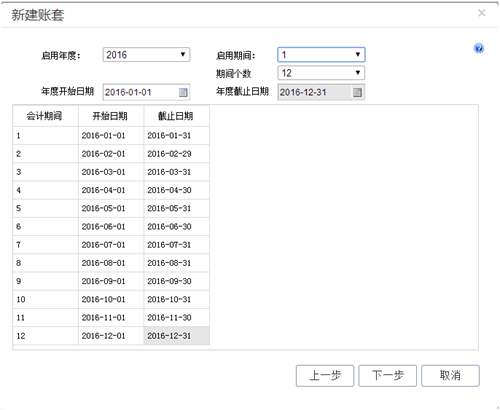
Task: Expand the 启用期间 dropdown
Action: click(358, 54)
